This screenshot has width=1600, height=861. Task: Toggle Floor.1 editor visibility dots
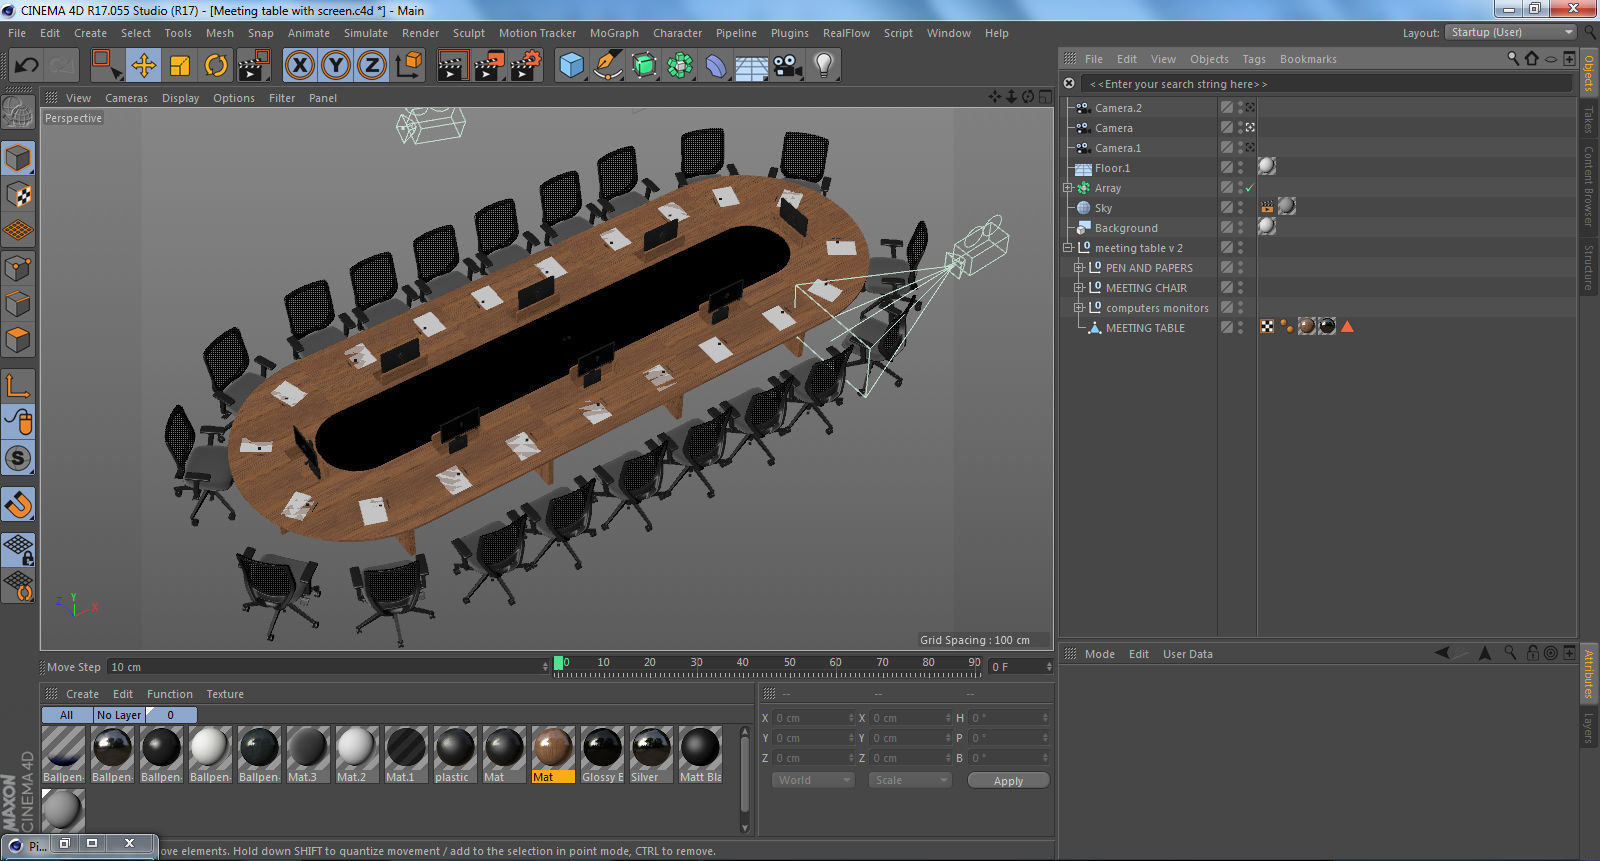coord(1241,168)
